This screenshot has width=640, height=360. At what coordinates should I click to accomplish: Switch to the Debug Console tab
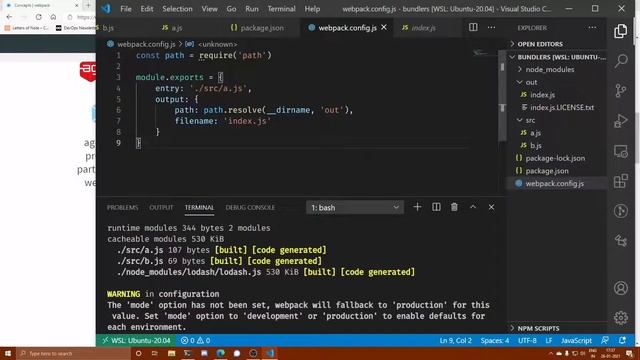point(250,207)
